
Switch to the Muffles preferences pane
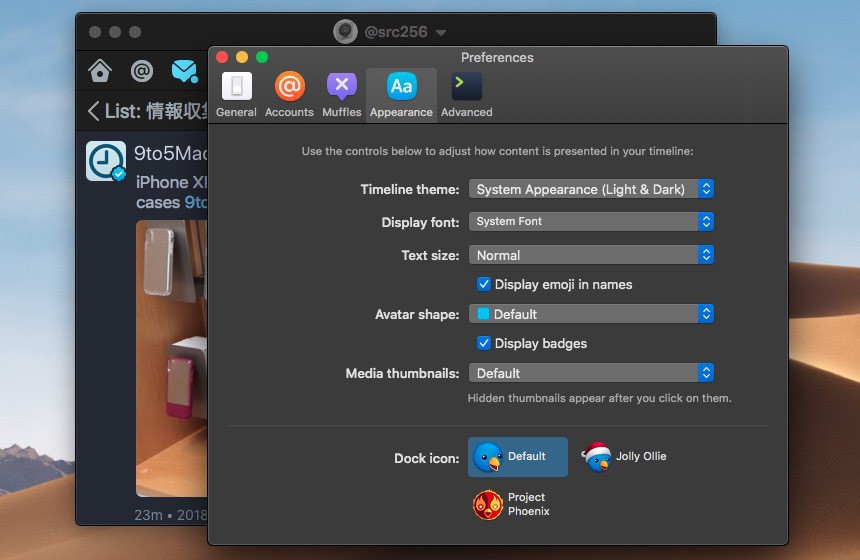coord(342,95)
